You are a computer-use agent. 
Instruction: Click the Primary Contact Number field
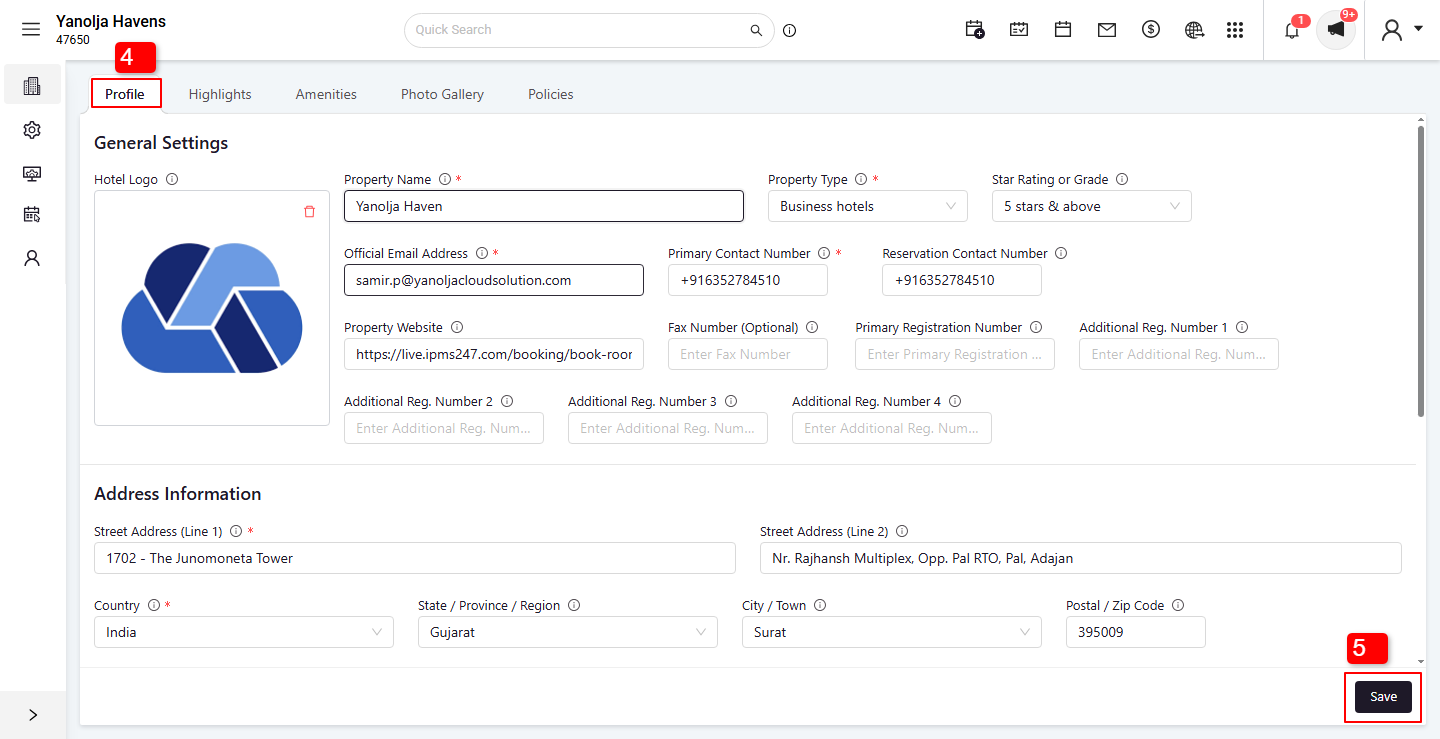point(748,280)
